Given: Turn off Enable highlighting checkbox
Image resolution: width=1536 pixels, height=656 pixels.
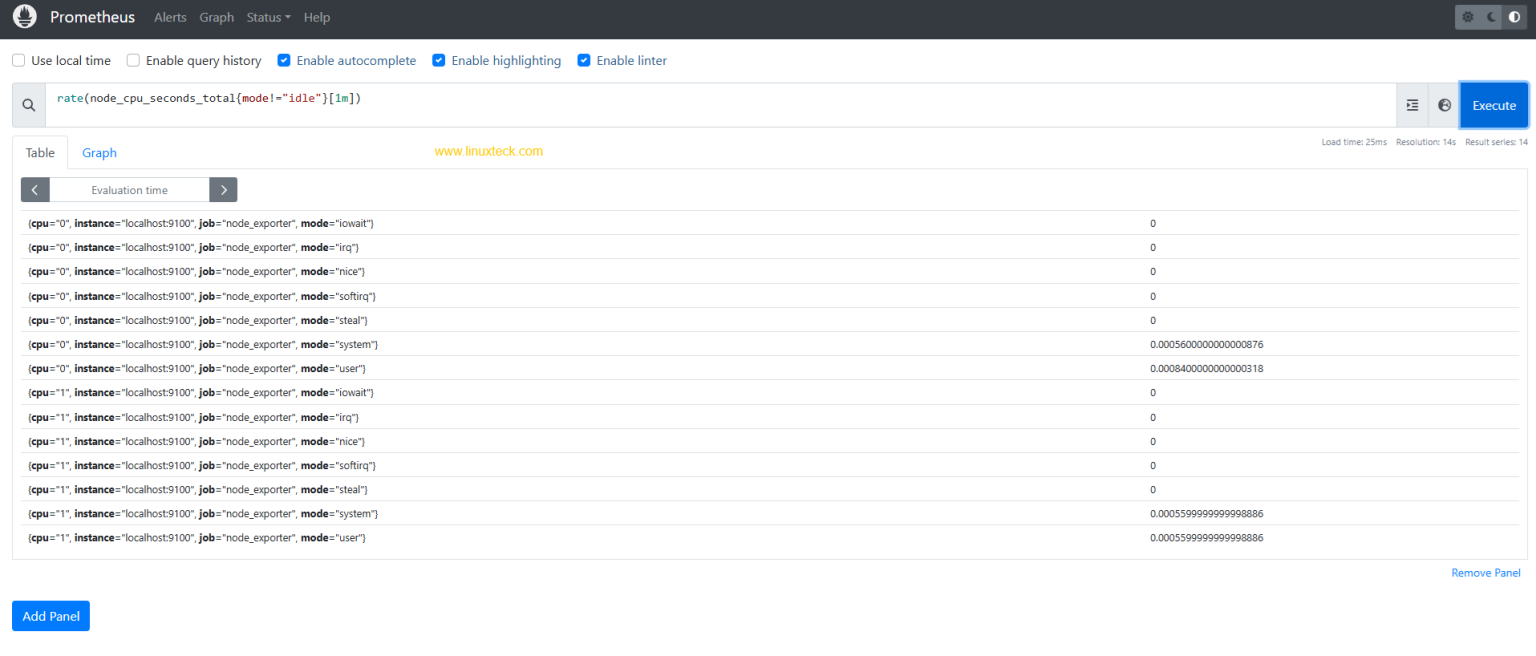Looking at the screenshot, I should (438, 61).
